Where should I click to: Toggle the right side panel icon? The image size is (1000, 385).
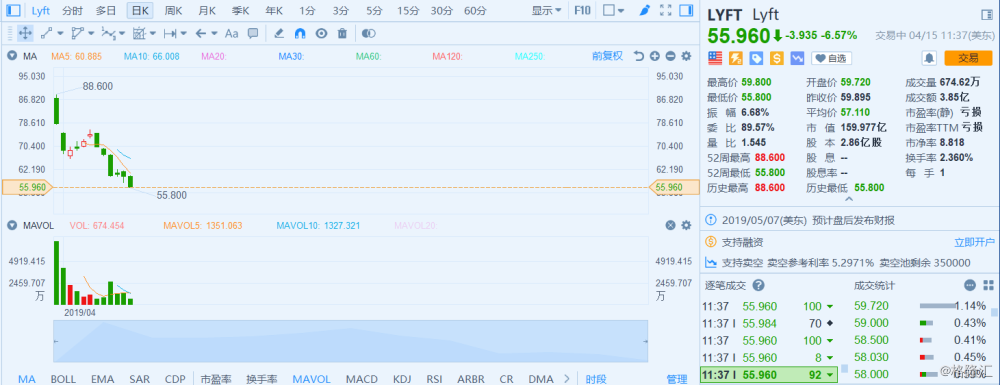[686, 10]
